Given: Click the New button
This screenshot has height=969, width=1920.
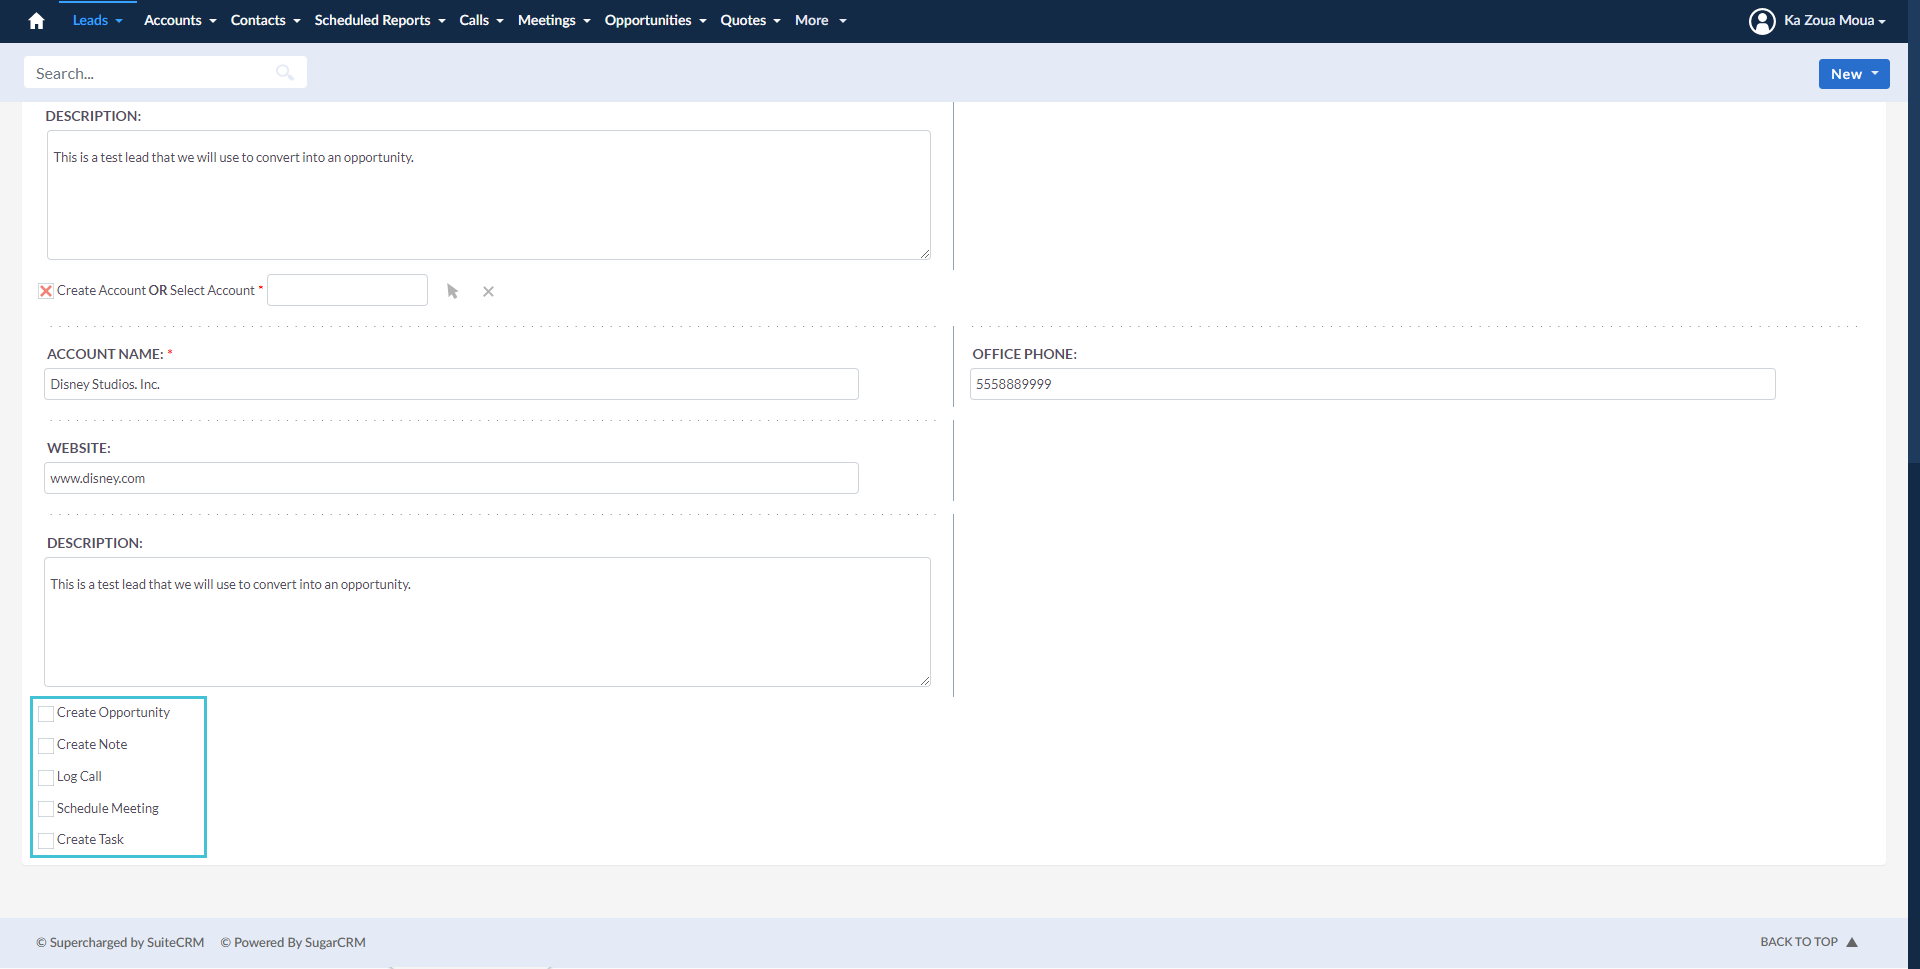Looking at the screenshot, I should pos(1853,74).
